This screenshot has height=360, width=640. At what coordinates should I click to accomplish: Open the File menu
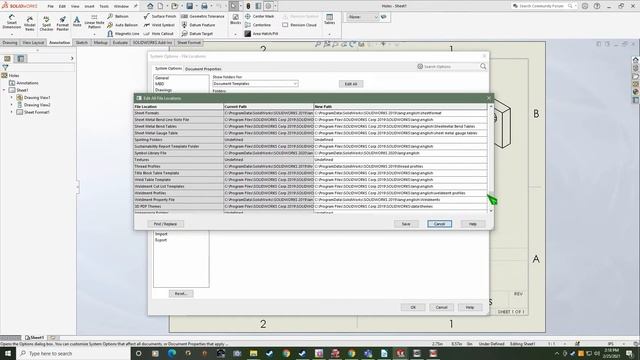(50, 7)
